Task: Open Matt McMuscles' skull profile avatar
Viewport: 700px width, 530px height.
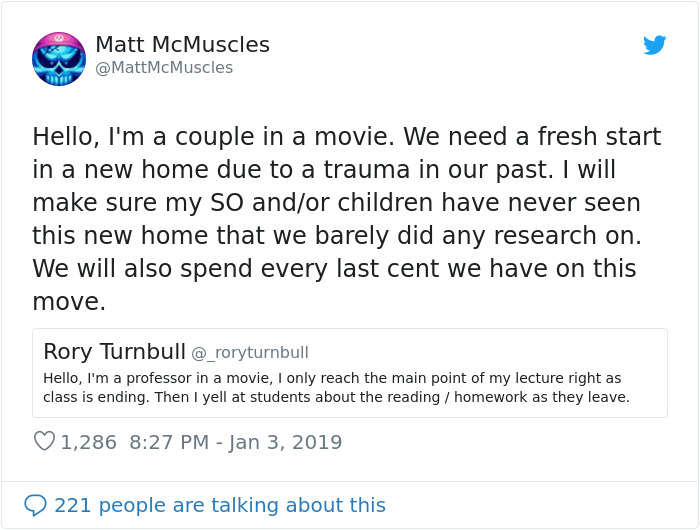Action: click(x=59, y=58)
